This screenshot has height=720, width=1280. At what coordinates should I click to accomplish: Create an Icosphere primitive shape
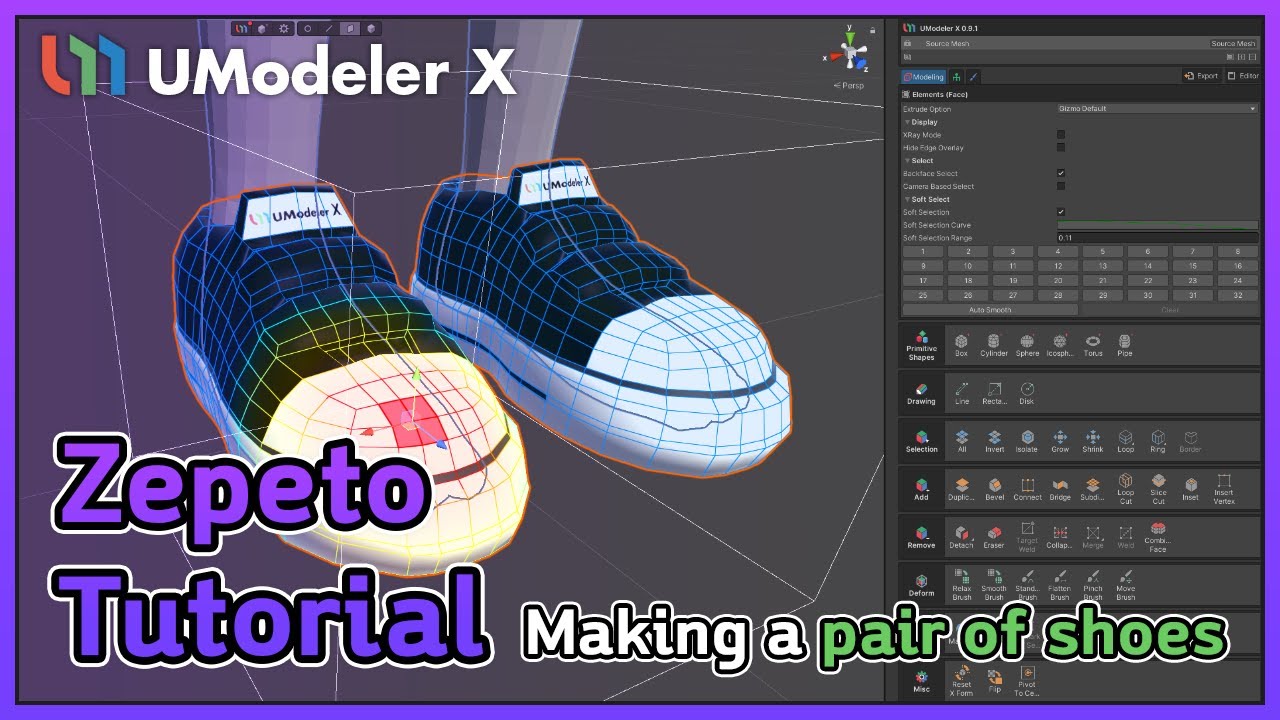click(x=1060, y=345)
